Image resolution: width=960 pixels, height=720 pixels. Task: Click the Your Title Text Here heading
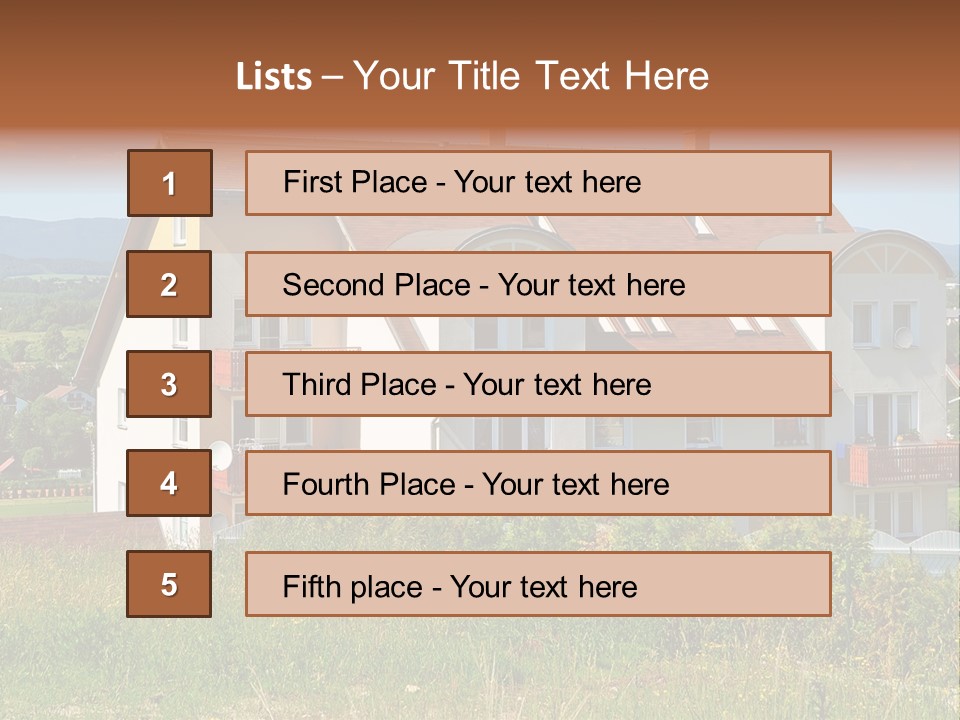pyautogui.click(x=531, y=76)
